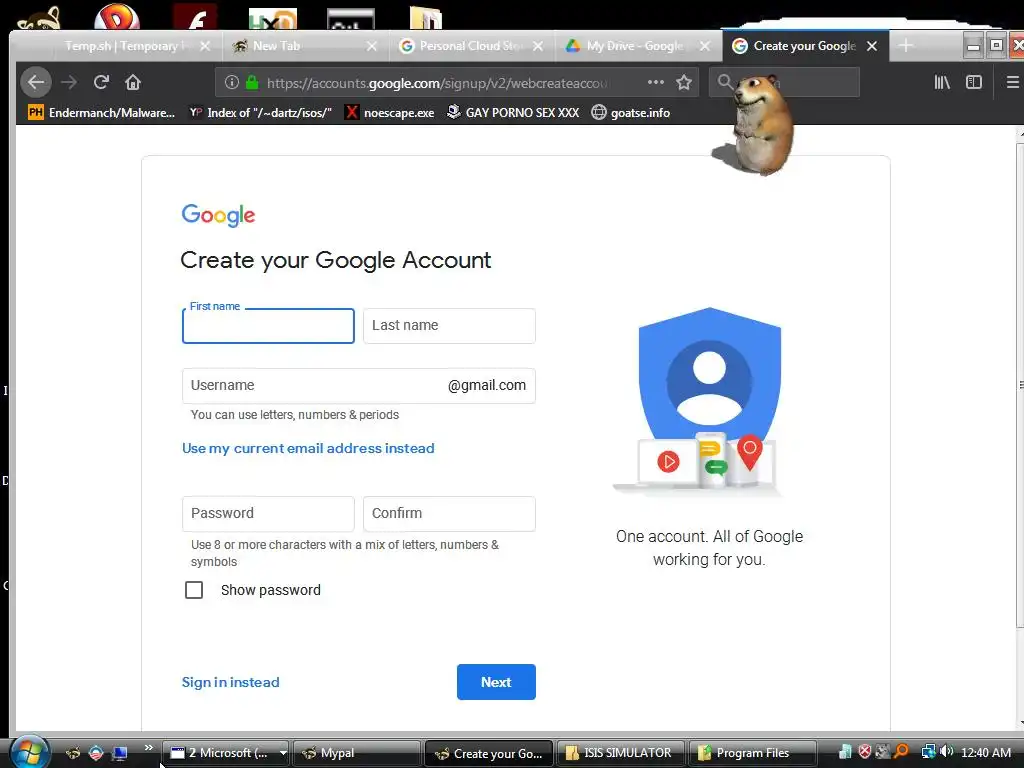Screen dimensions: 1024x768
Task: Open the noescape.exe bookmark
Action: click(x=389, y=112)
